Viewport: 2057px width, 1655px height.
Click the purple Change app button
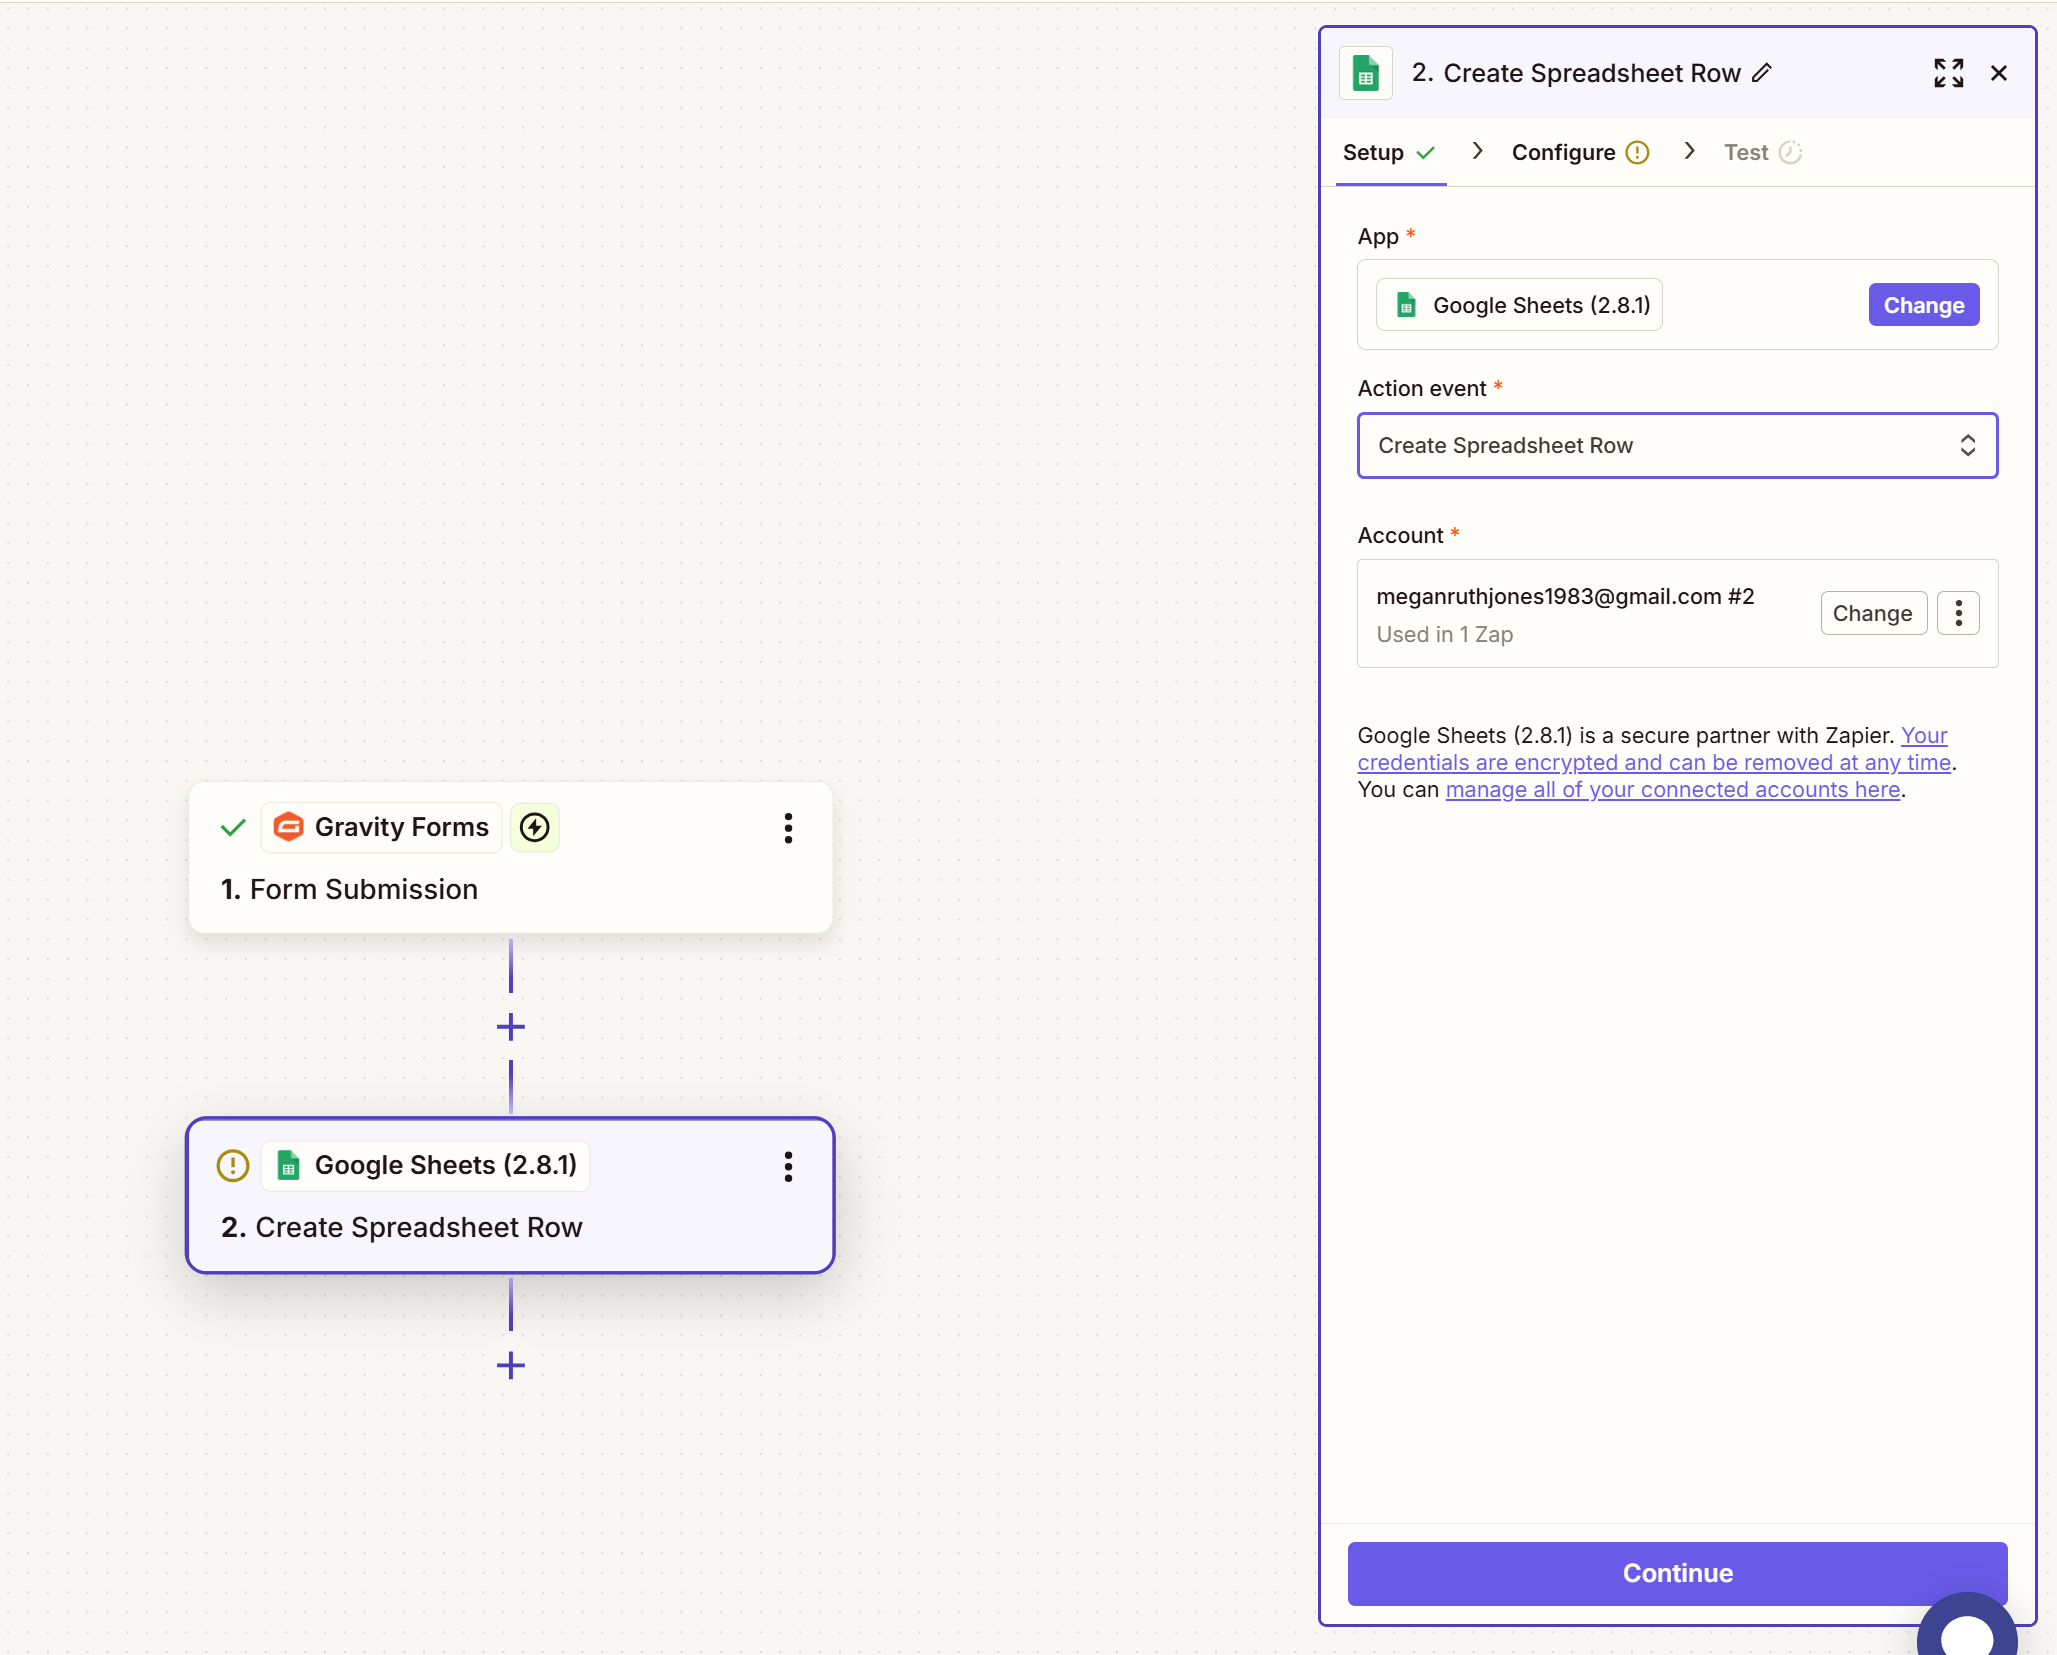(x=1923, y=305)
